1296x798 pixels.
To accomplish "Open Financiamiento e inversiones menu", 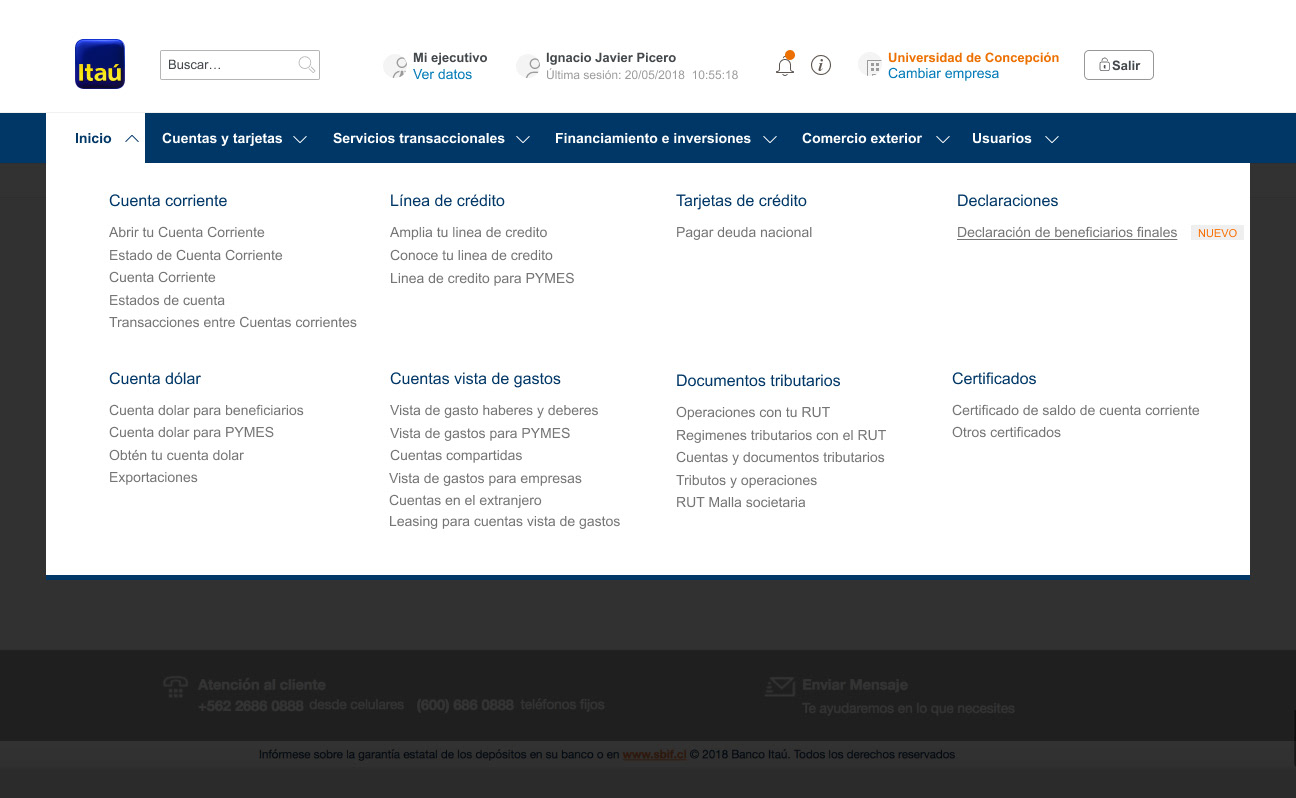I will pos(653,138).
